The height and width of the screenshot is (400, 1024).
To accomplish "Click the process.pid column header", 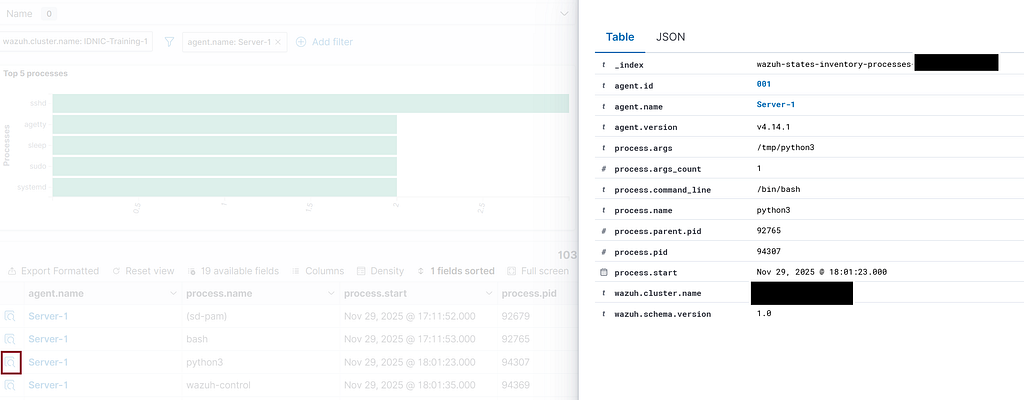I will [x=529, y=294].
